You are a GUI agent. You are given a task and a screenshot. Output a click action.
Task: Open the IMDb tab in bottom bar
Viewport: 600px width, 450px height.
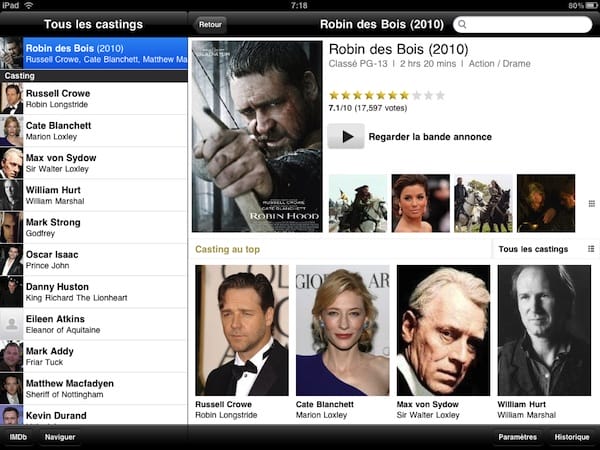(18, 437)
